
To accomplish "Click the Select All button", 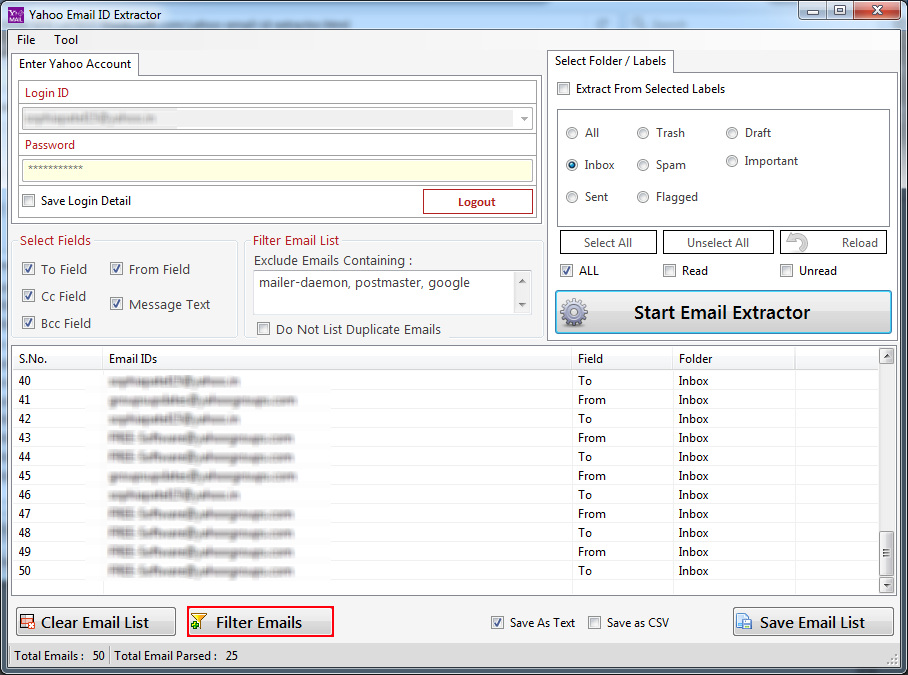I will pyautogui.click(x=608, y=243).
